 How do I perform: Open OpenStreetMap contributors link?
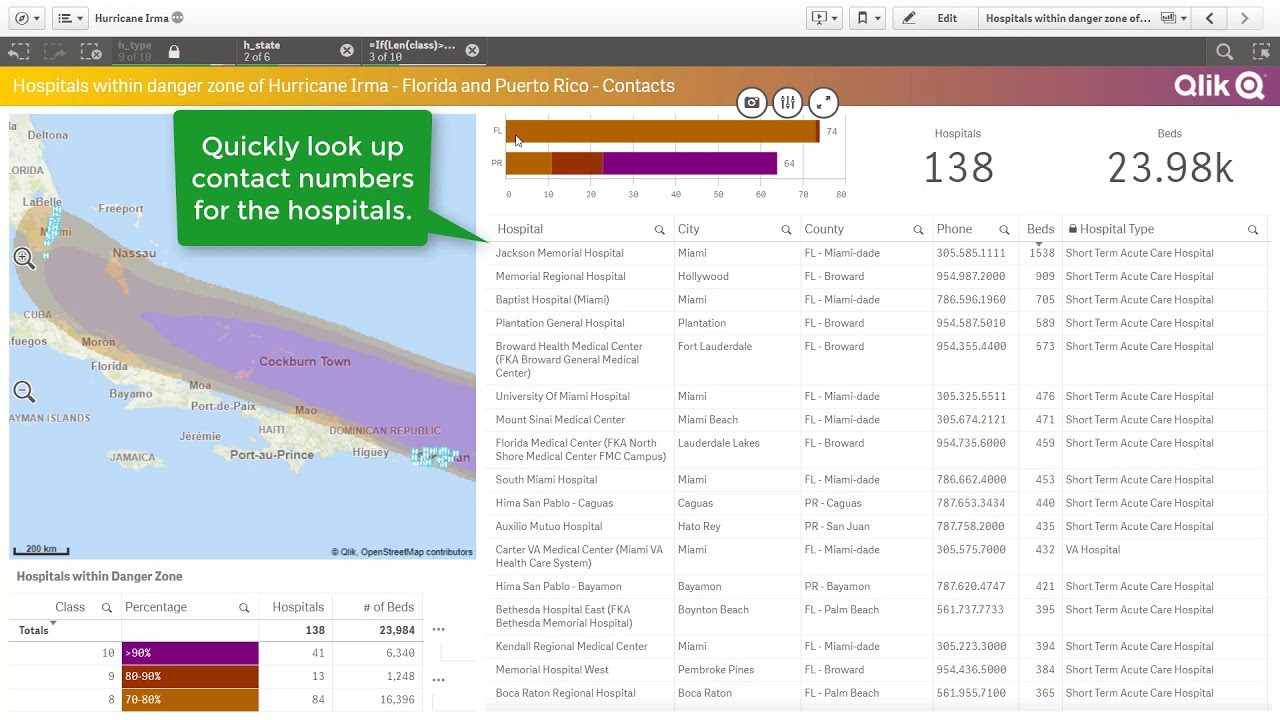click(416, 552)
